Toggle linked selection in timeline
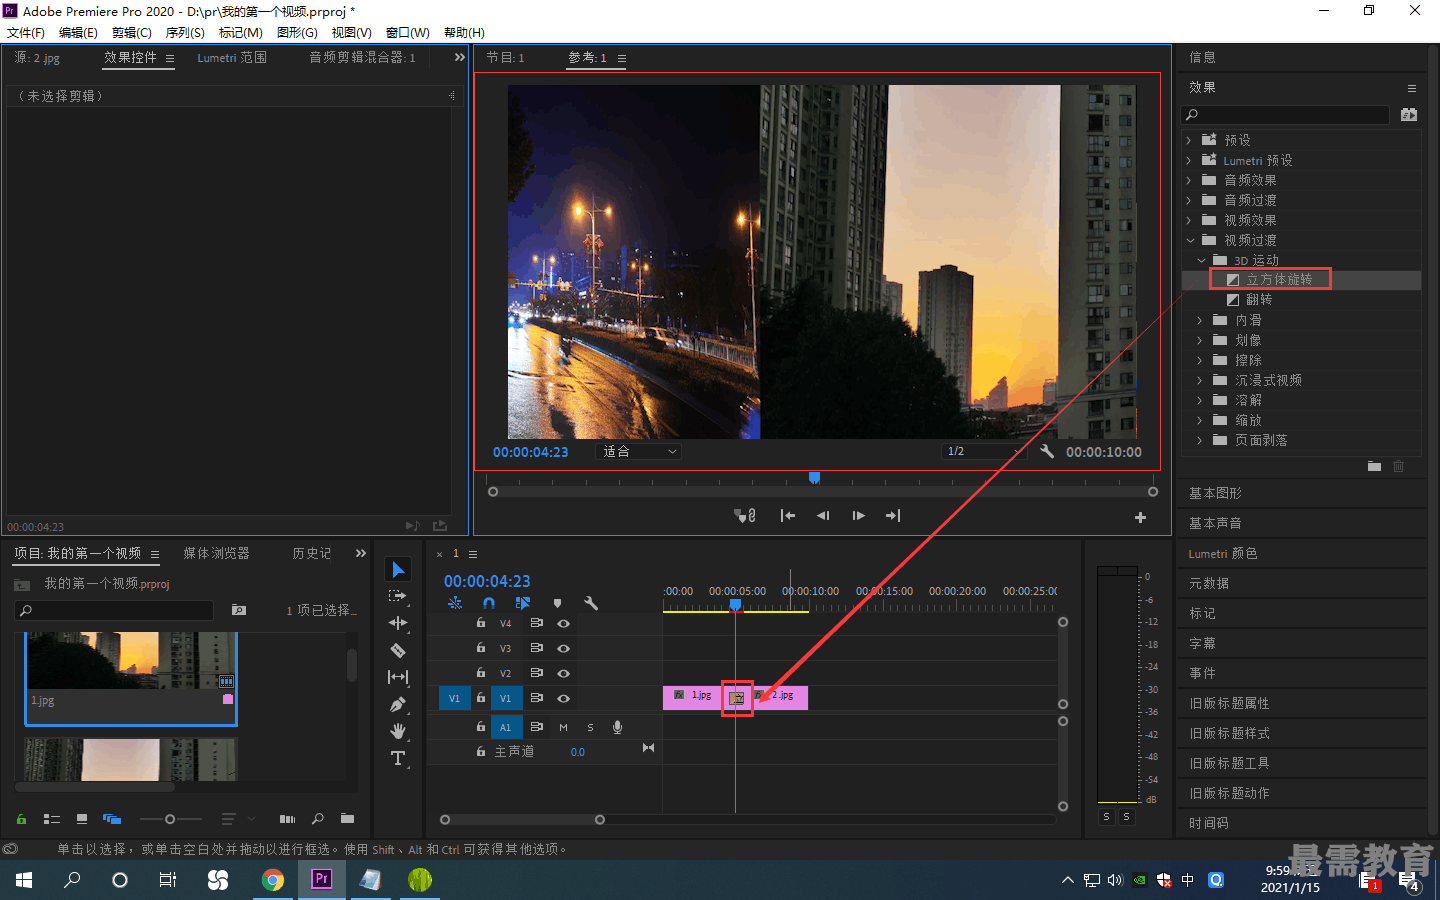Viewport: 1440px width, 900px height. 522,603
